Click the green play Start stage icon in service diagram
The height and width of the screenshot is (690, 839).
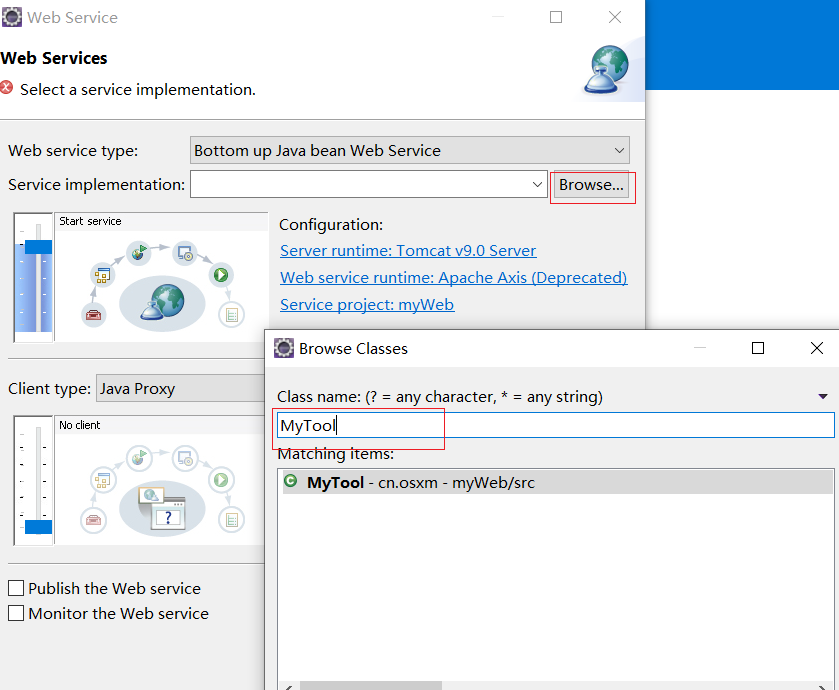point(221,275)
